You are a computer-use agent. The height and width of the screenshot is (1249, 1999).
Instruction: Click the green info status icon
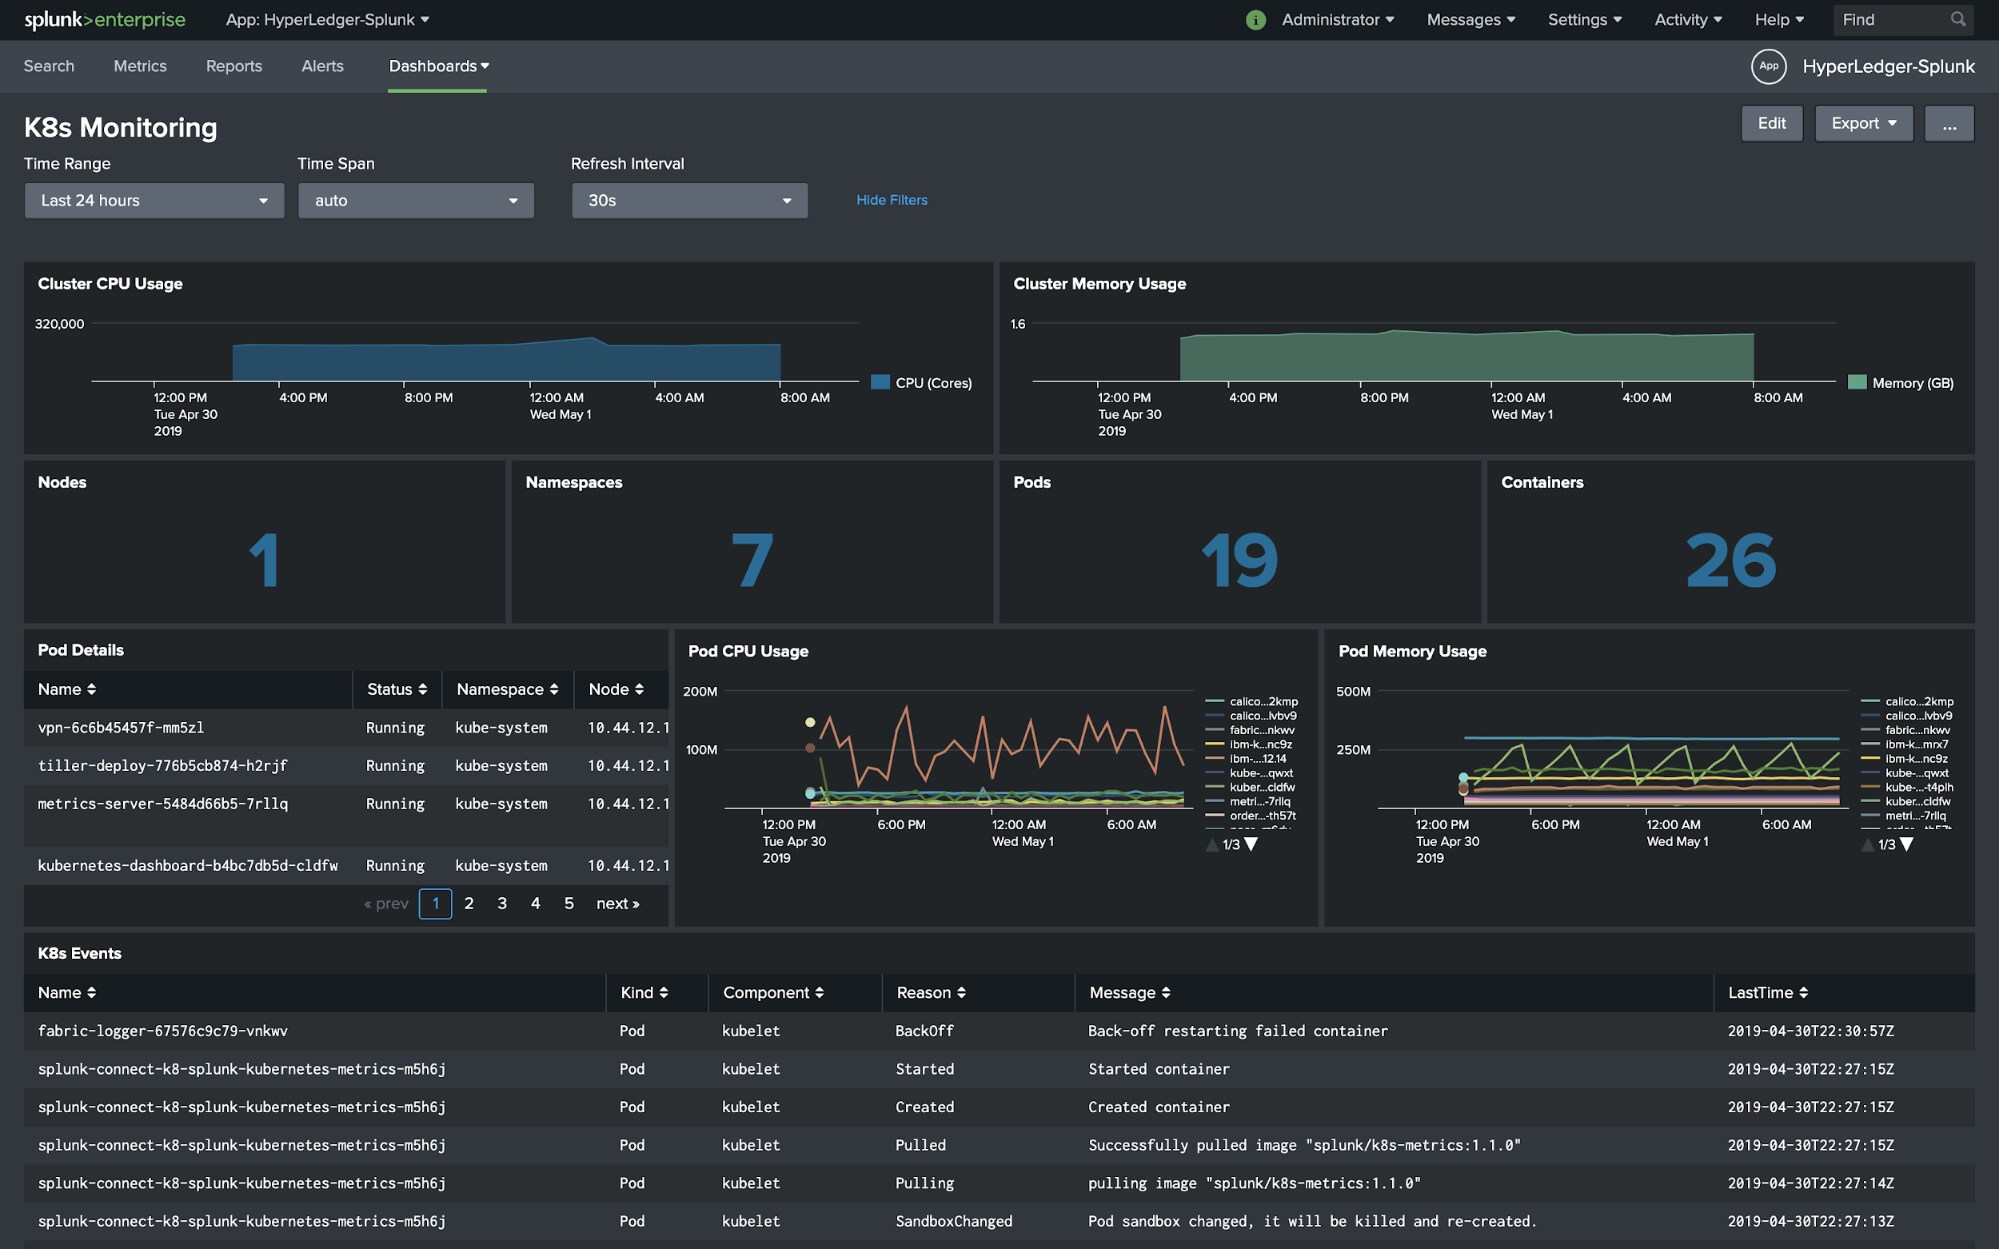[x=1255, y=20]
